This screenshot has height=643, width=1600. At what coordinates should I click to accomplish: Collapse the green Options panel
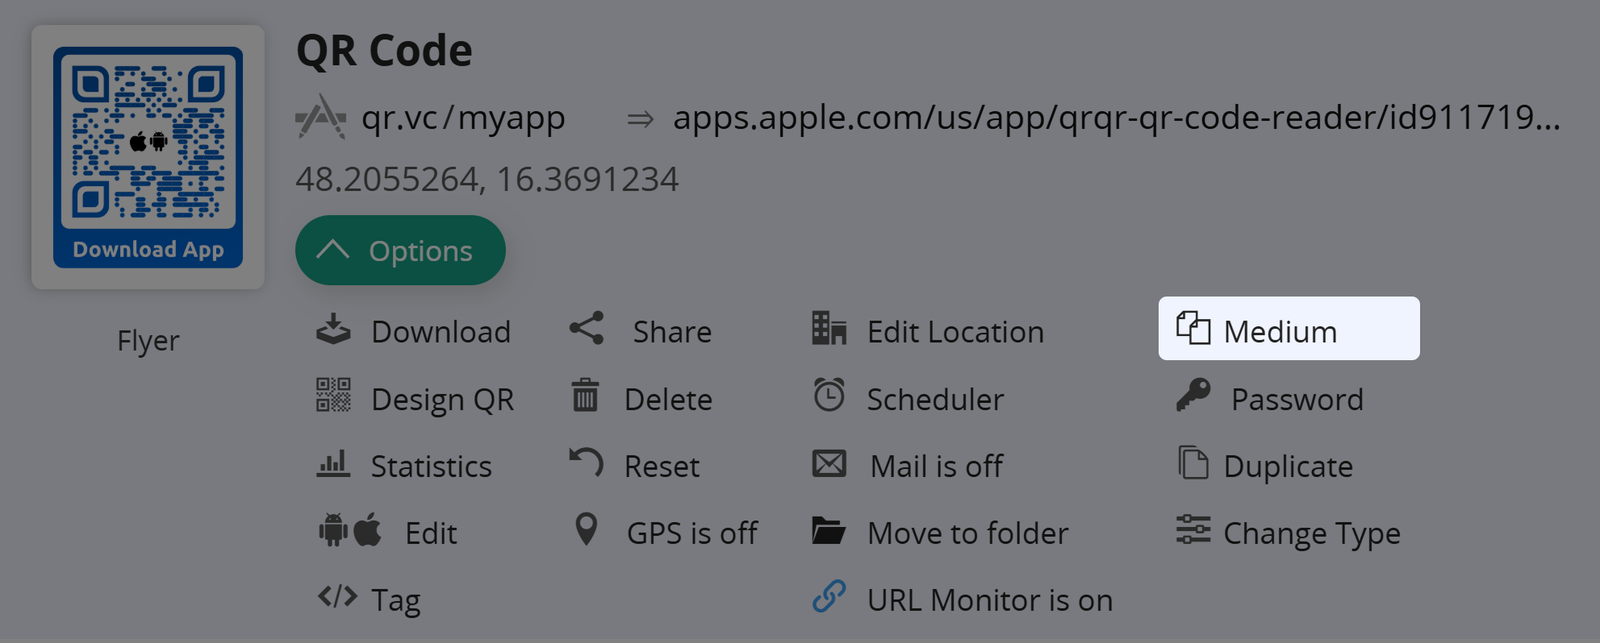[400, 251]
